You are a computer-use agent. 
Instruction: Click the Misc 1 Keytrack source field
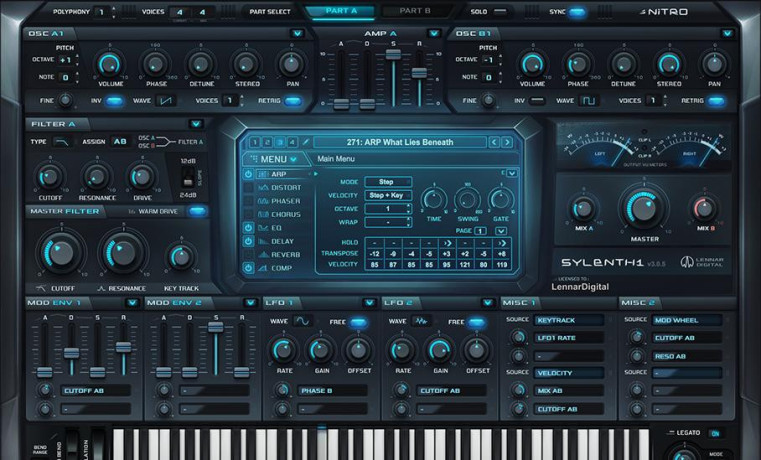pyautogui.click(x=569, y=320)
